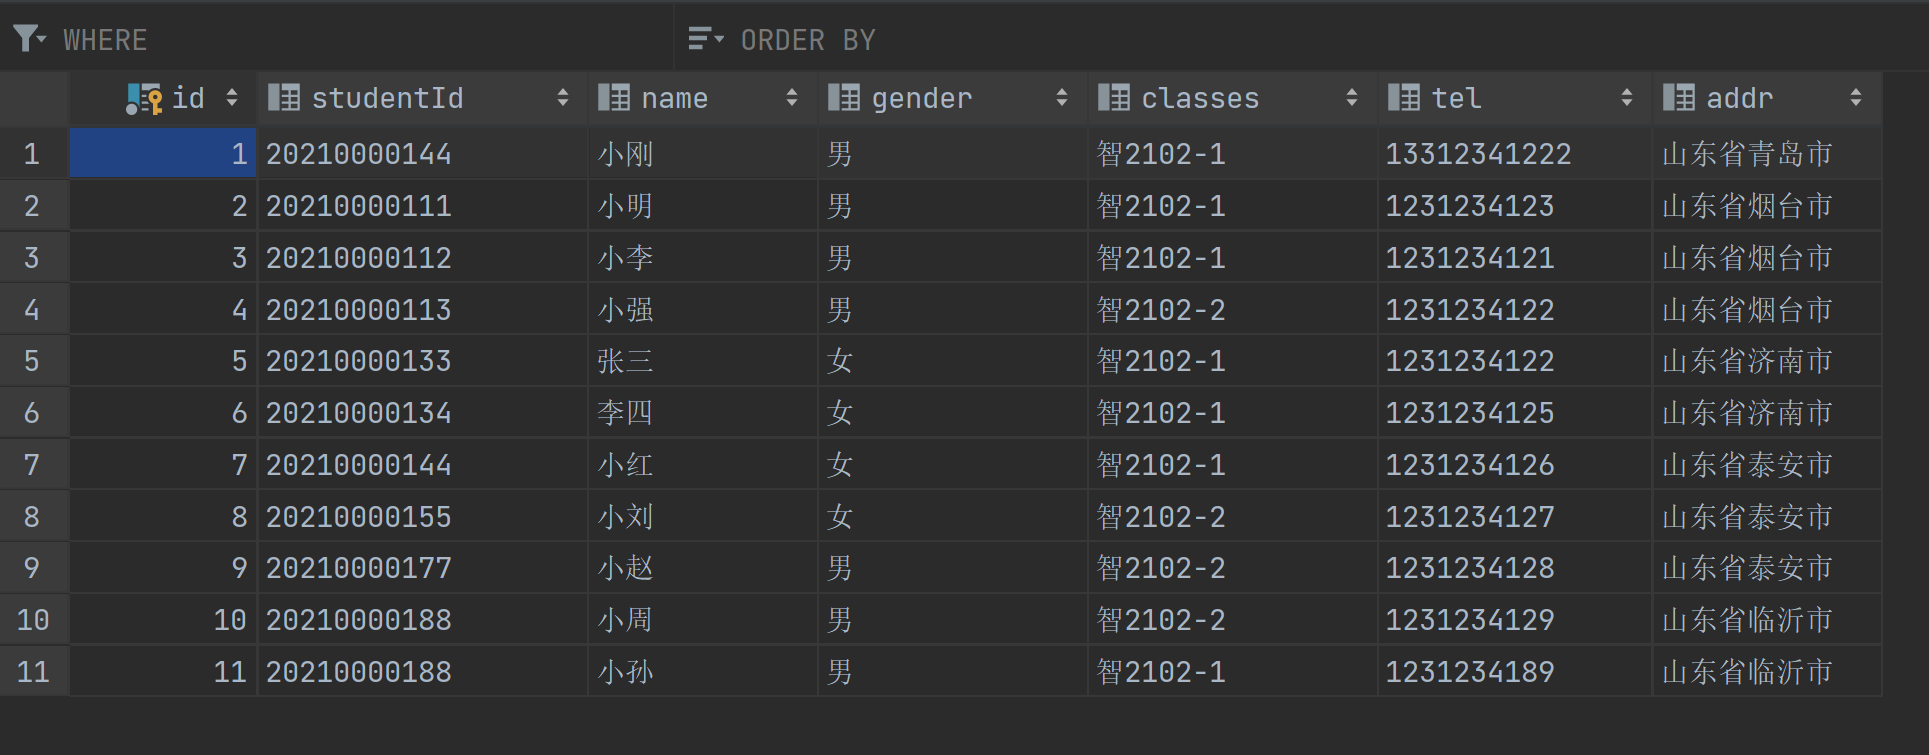Toggle sorting on the tel column
Screen dimensions: 1929x755
pos(1629,97)
